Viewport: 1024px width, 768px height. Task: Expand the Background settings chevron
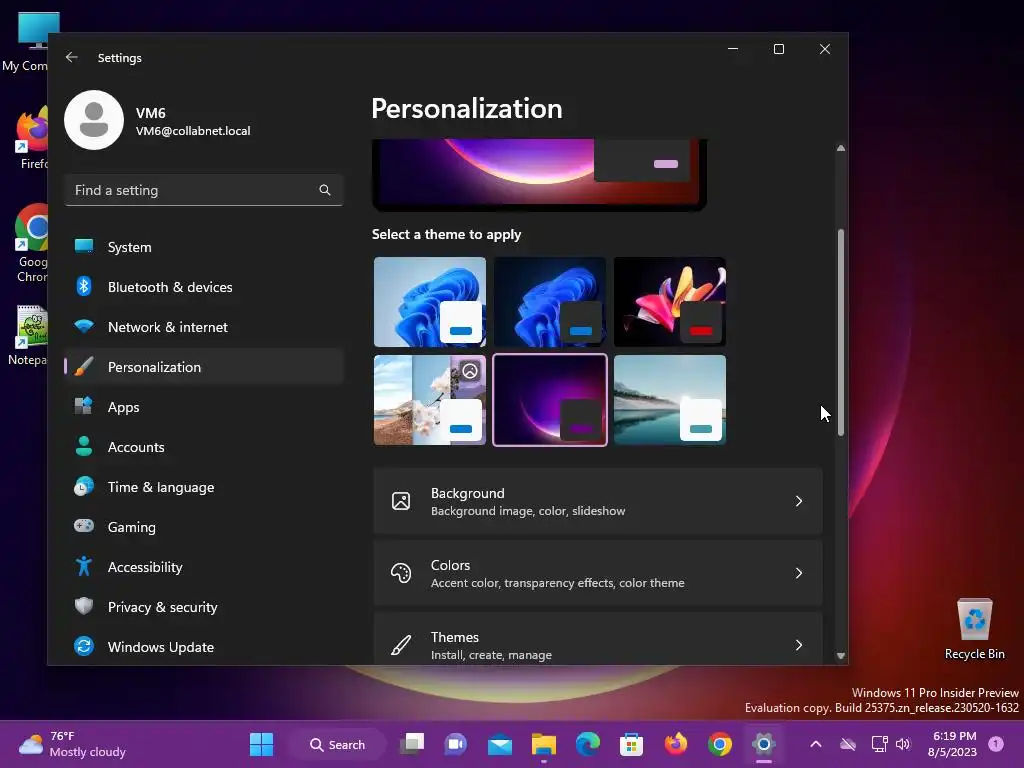pyautogui.click(x=799, y=501)
